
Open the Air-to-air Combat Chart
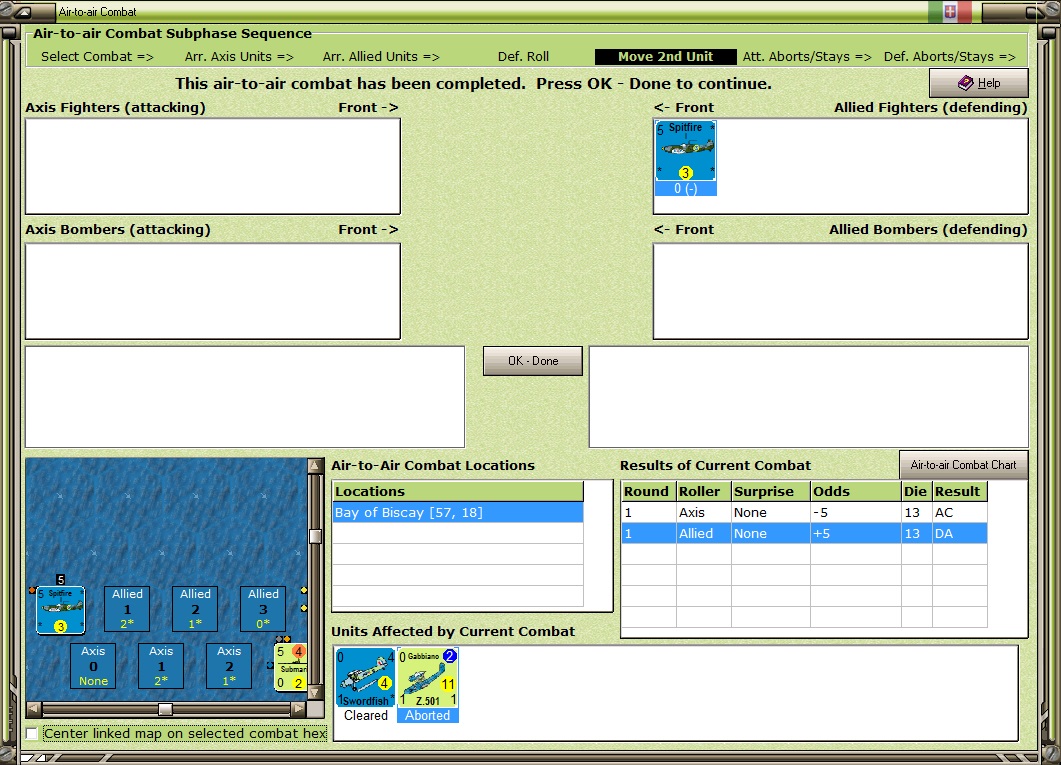[964, 465]
